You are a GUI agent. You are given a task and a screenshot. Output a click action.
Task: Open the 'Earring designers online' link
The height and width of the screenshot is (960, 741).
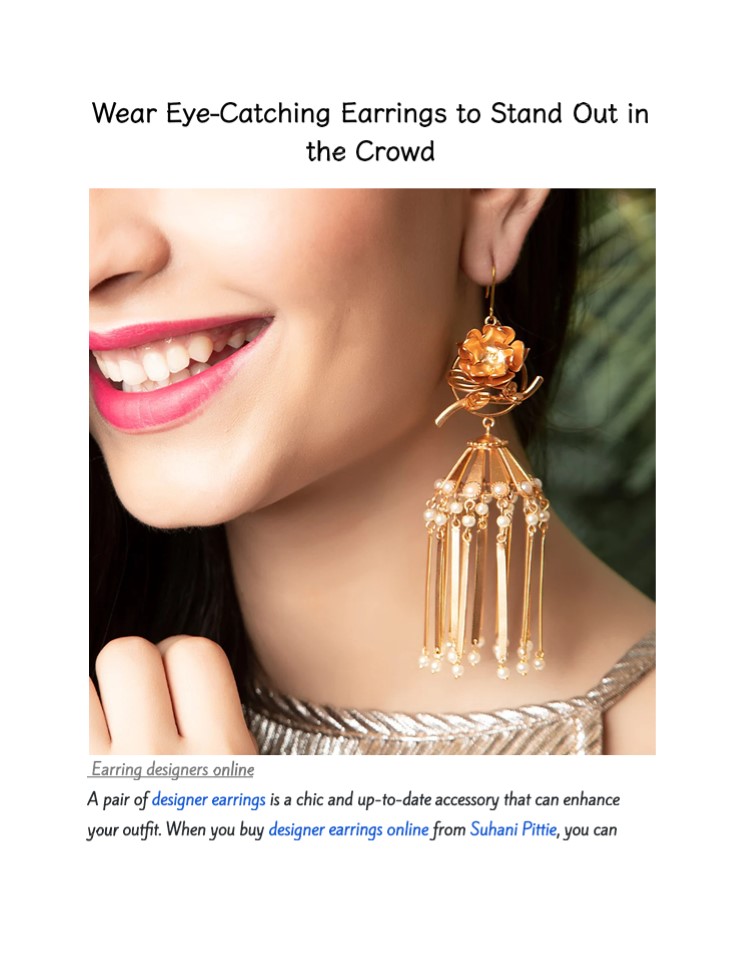[x=172, y=769]
